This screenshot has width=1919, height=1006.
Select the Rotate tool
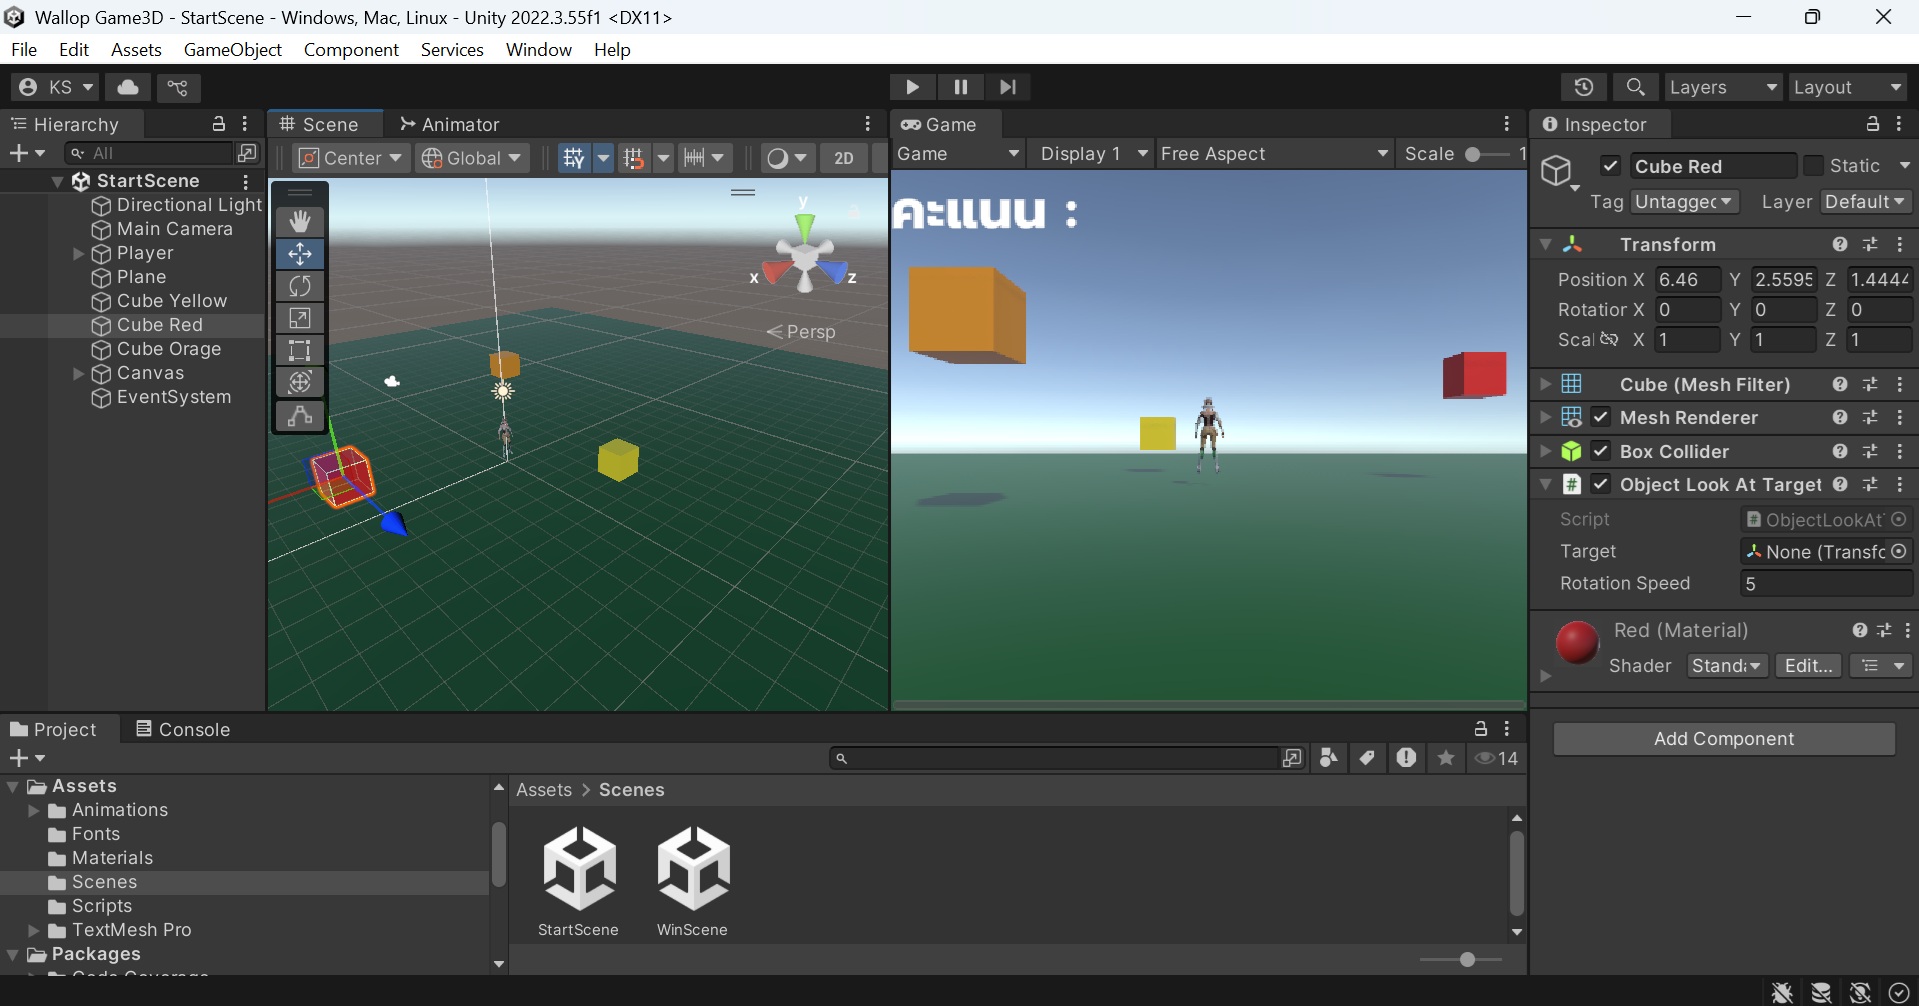299,286
